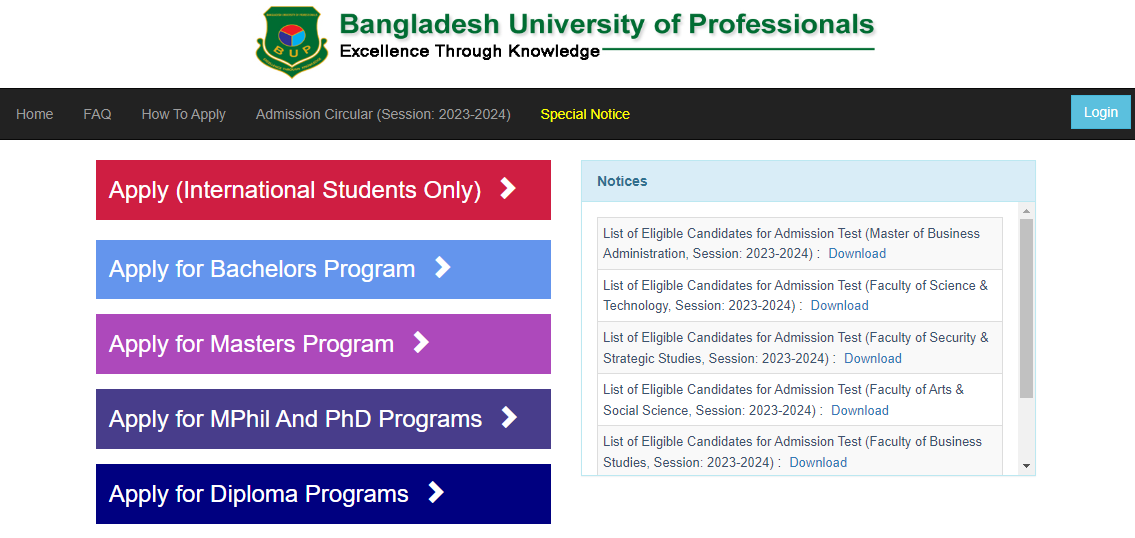Download Master of Business Administration candidate list
The image size is (1135, 538).
pos(857,253)
